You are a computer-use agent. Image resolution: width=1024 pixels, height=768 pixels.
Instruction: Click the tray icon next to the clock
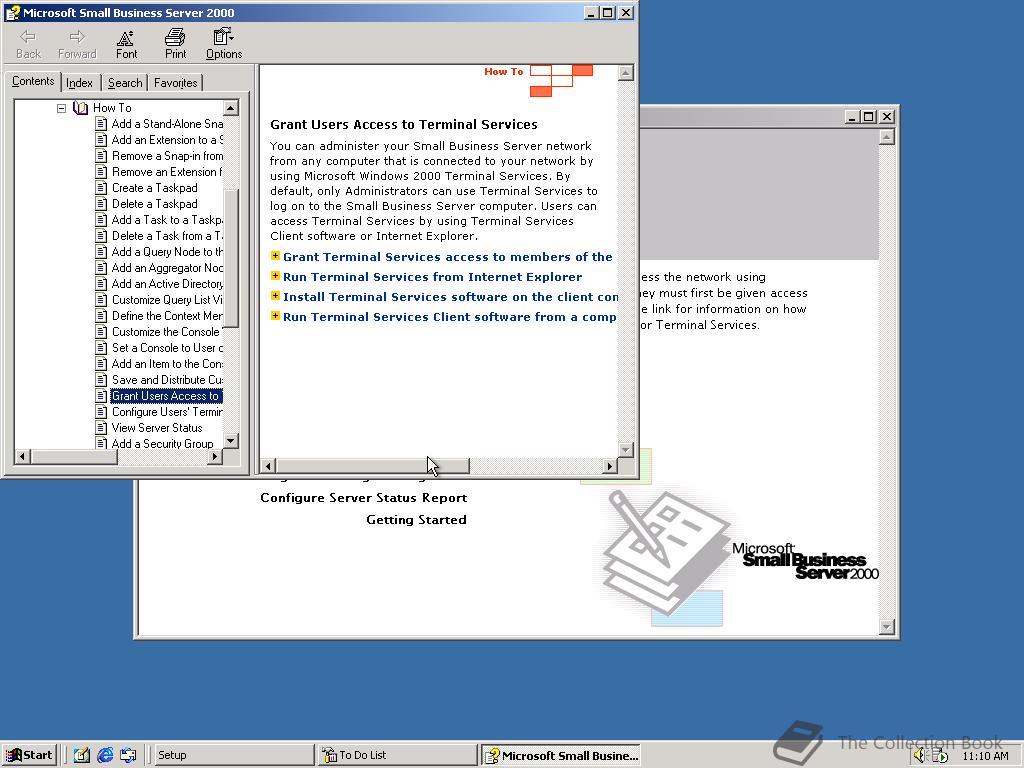click(x=940, y=756)
